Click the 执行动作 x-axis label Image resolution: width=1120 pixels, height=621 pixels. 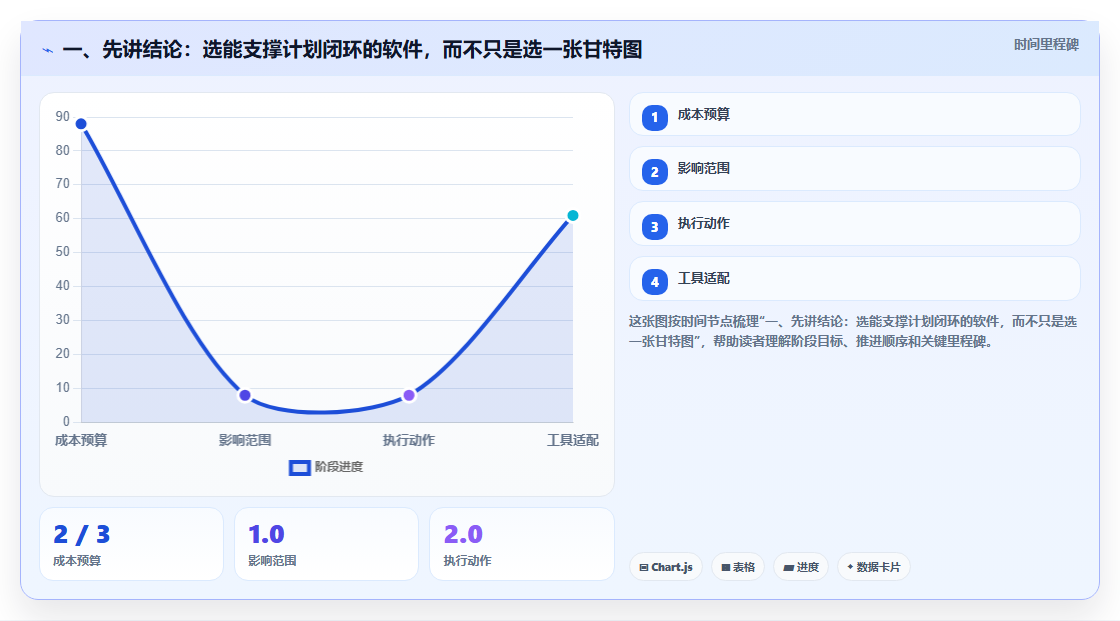click(409, 440)
